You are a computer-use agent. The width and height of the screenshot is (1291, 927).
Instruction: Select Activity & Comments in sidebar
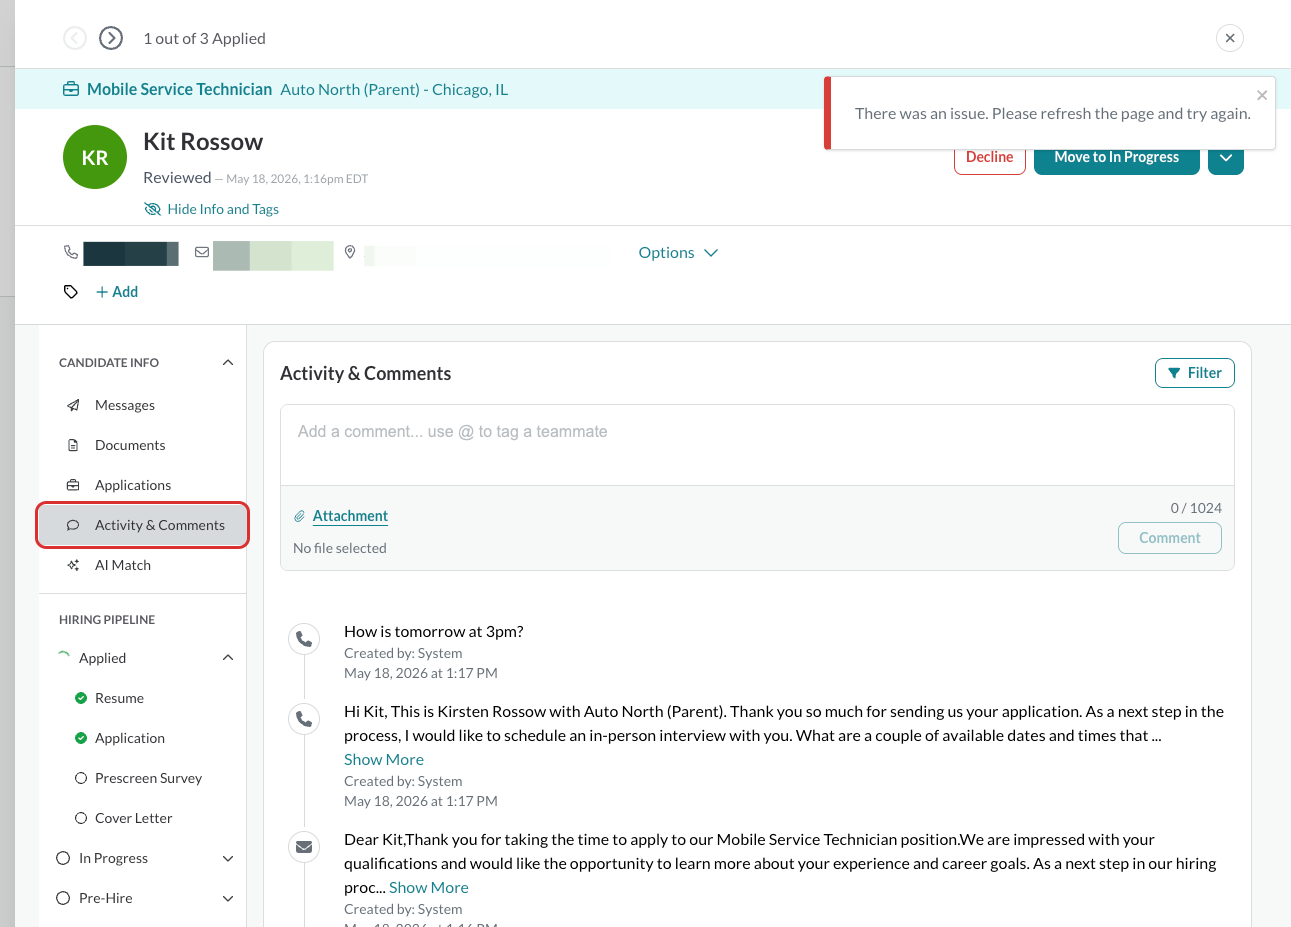point(142,525)
